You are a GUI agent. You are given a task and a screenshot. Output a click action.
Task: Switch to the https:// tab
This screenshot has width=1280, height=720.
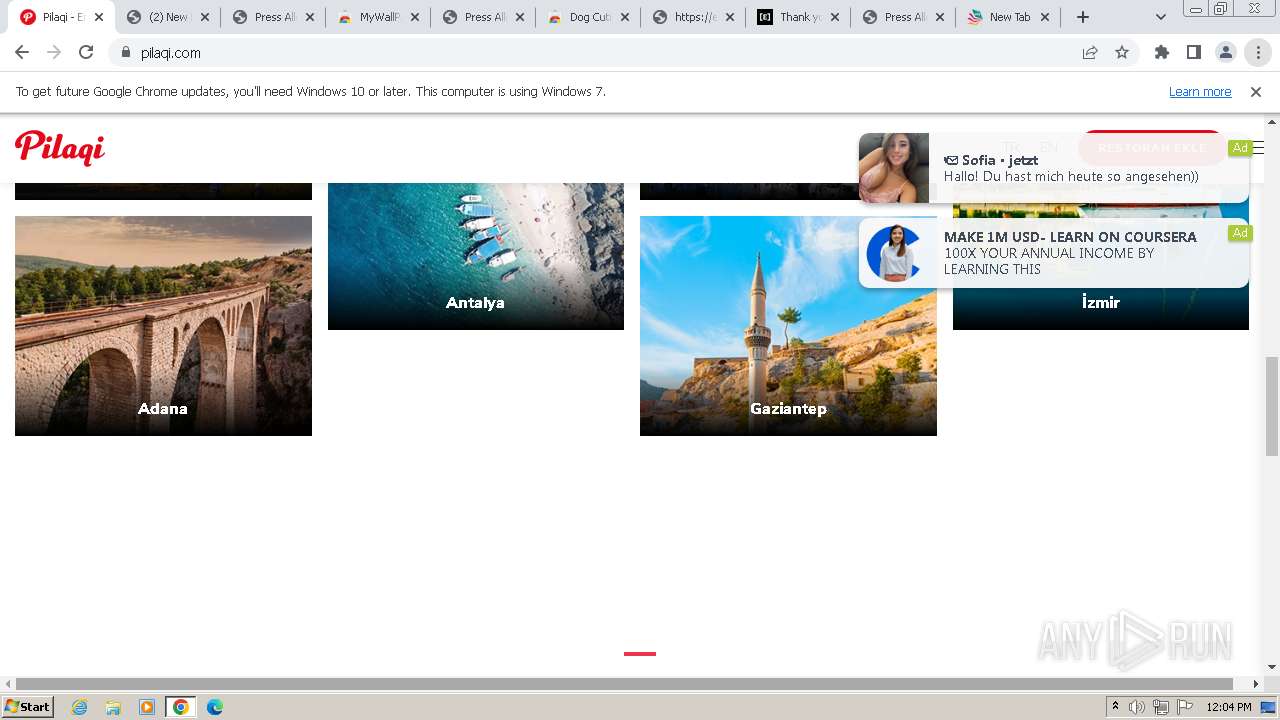[x=693, y=17]
